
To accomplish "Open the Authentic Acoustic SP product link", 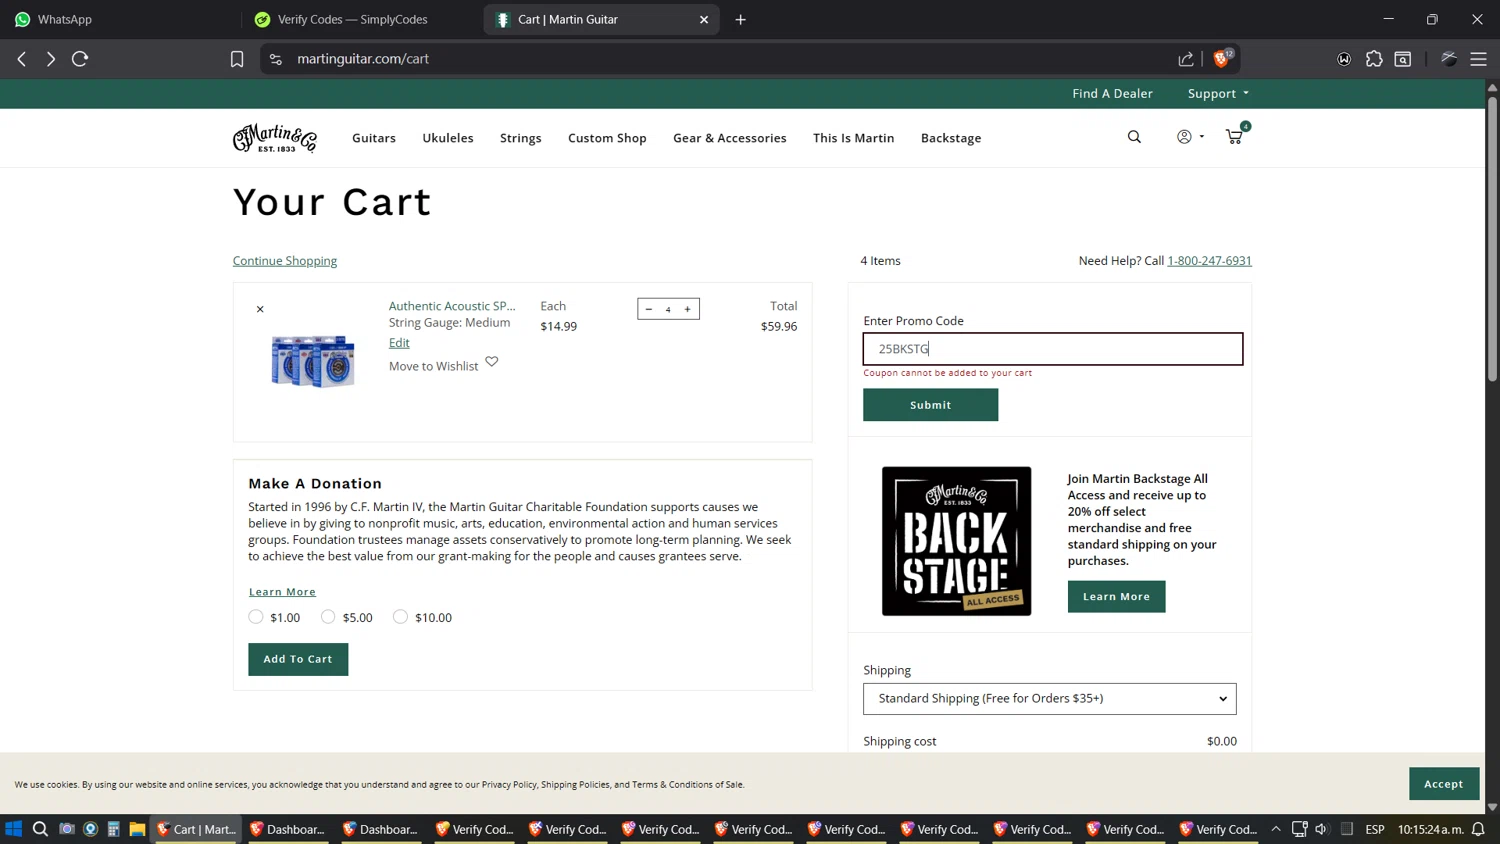I will coord(452,306).
